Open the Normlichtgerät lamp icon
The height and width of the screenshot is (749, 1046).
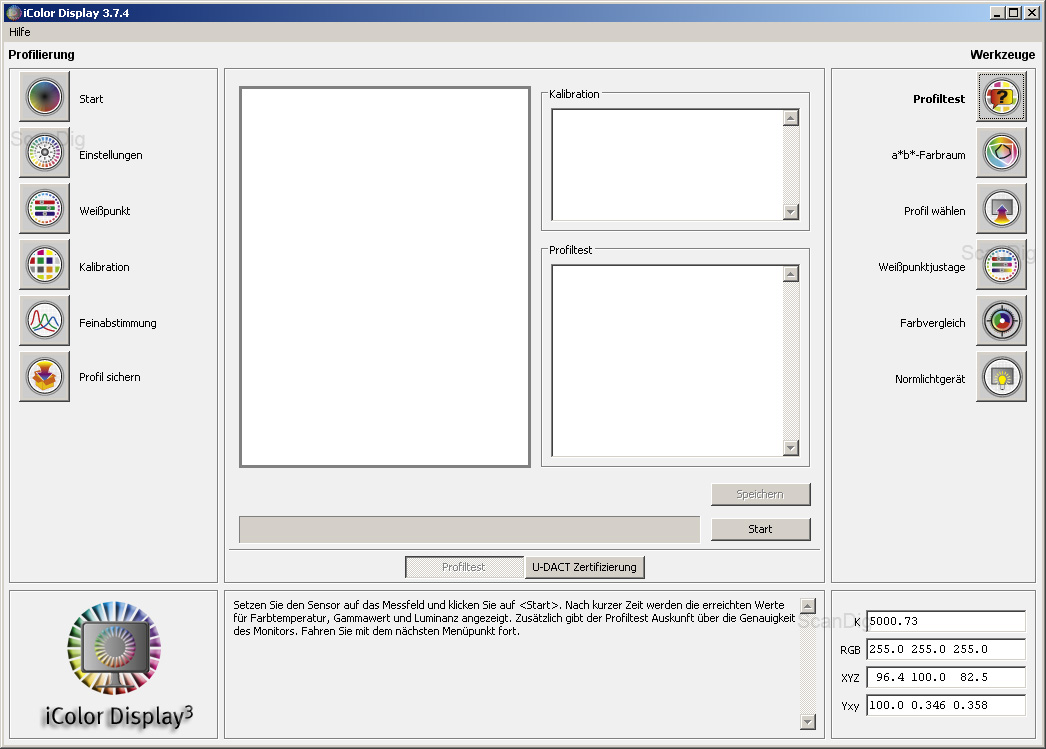(1001, 377)
